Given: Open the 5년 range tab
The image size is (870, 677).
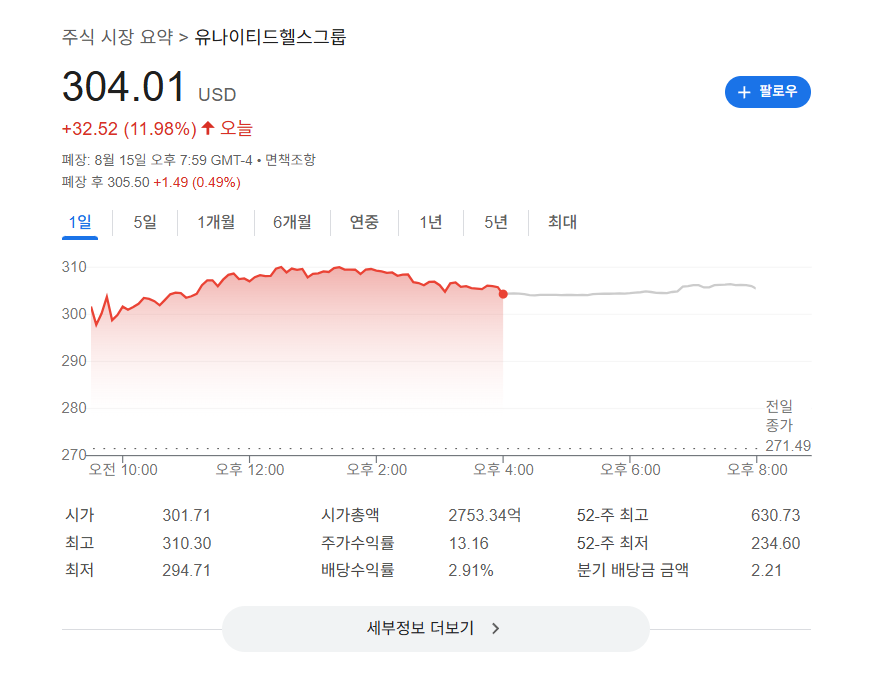Looking at the screenshot, I should 495,223.
